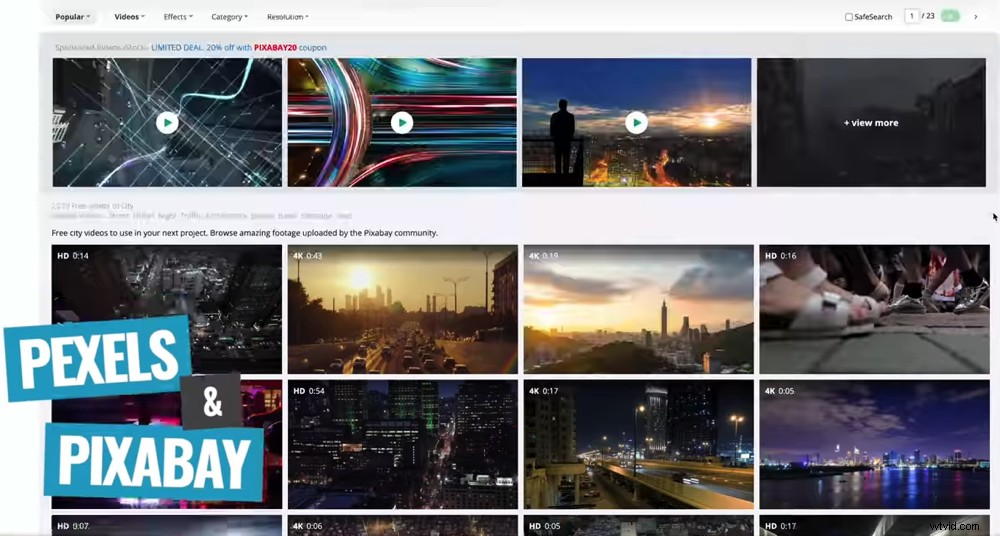Open the 4K 0:43 sunset traffic video

(402, 309)
